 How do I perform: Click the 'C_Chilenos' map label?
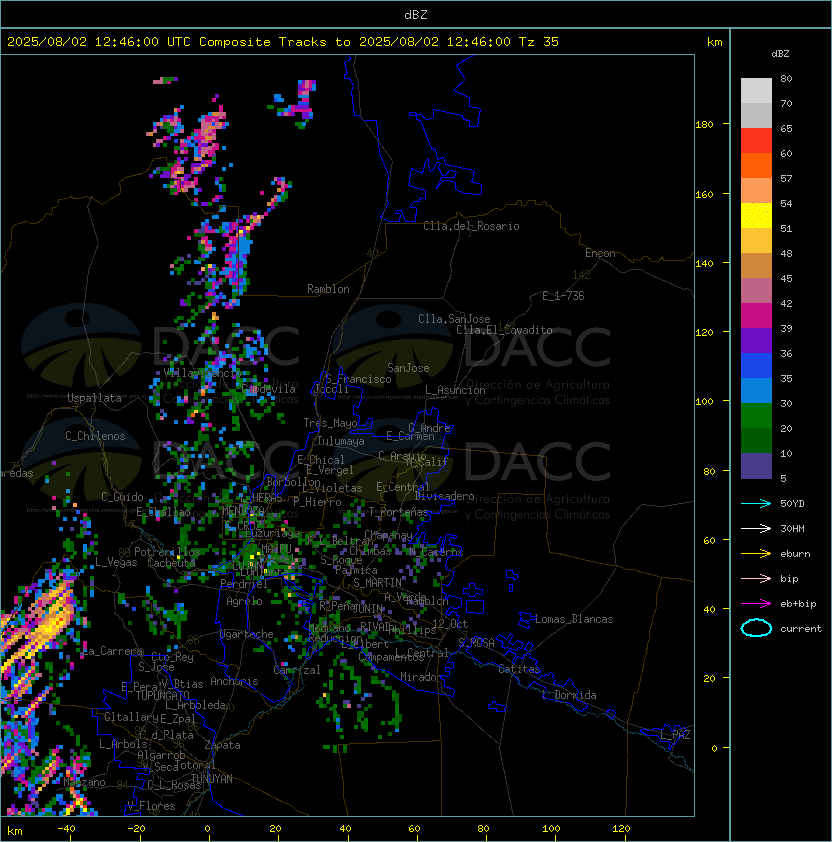95,436
